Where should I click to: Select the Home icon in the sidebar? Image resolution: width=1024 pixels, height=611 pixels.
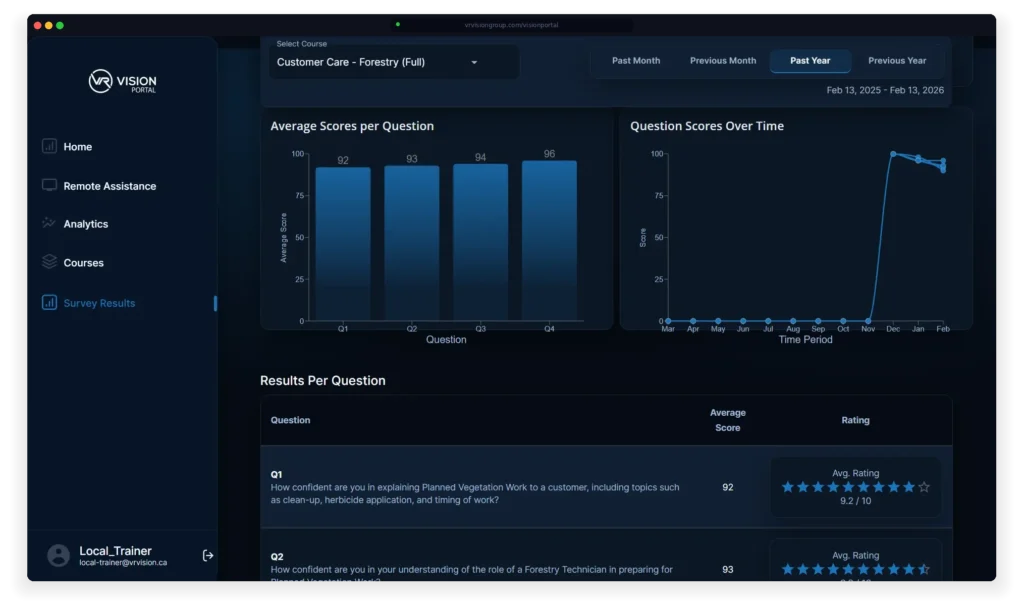point(49,146)
